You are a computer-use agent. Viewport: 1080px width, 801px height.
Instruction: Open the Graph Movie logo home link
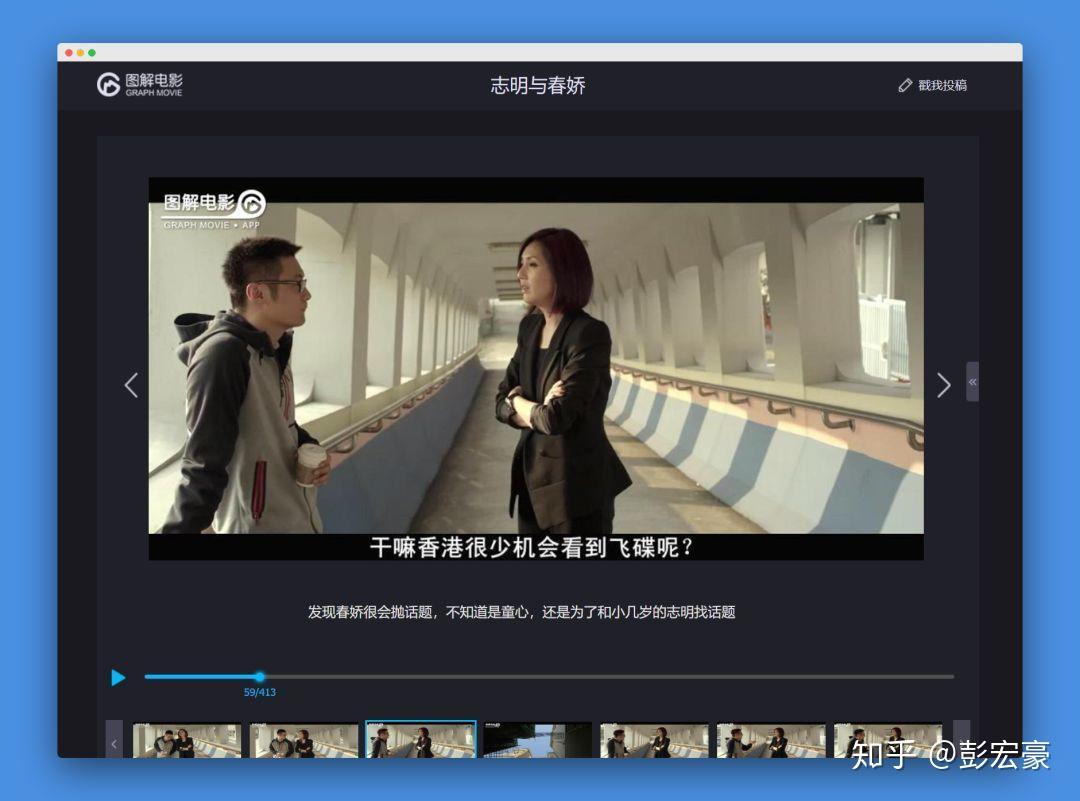click(x=140, y=85)
